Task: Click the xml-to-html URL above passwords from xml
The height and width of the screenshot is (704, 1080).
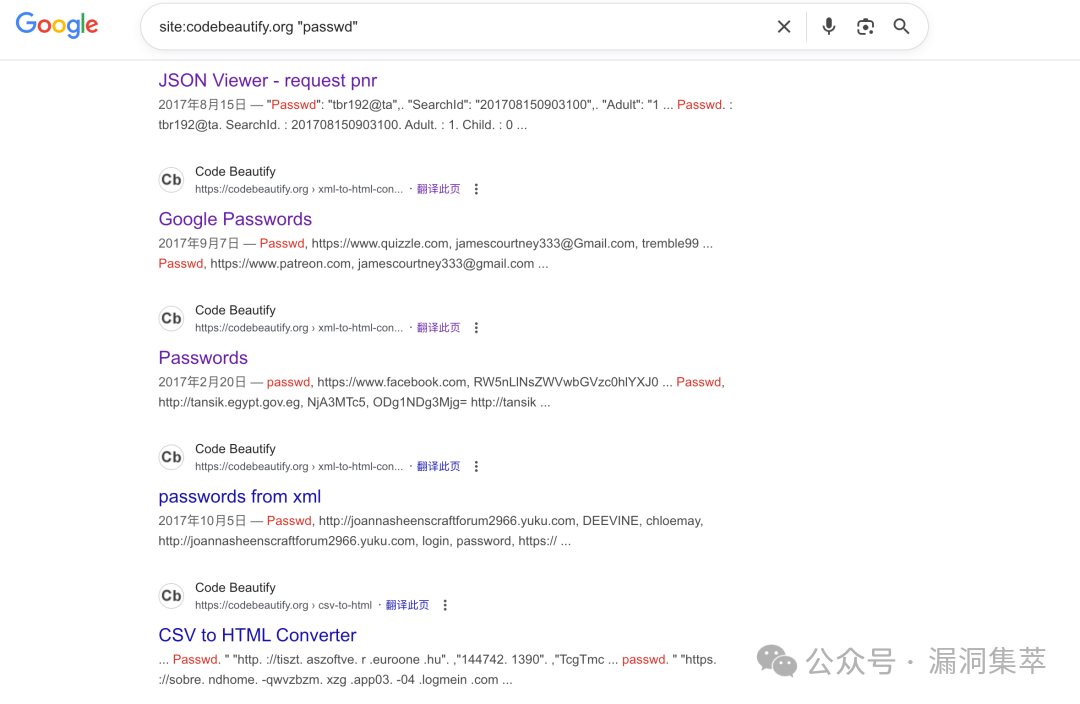Action: click(299, 466)
